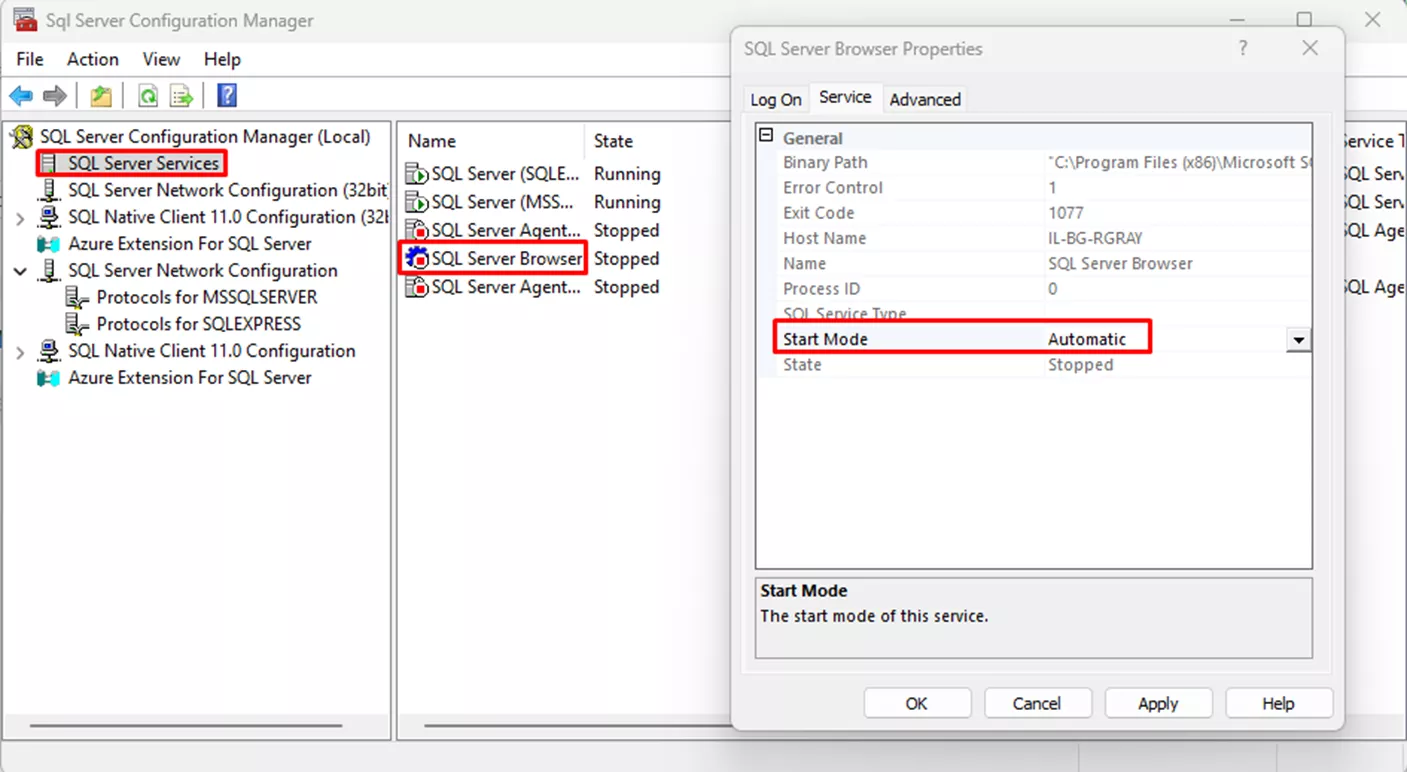Screen dimensions: 1407x772
Task: Select the Service tab
Action: click(845, 97)
